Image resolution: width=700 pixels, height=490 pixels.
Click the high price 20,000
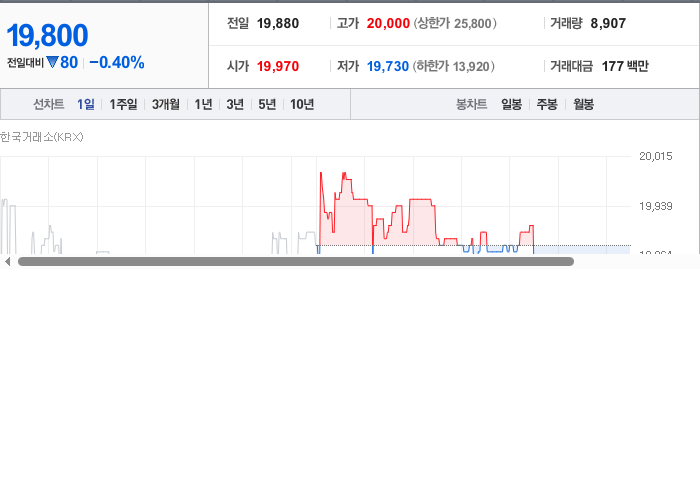pos(388,23)
